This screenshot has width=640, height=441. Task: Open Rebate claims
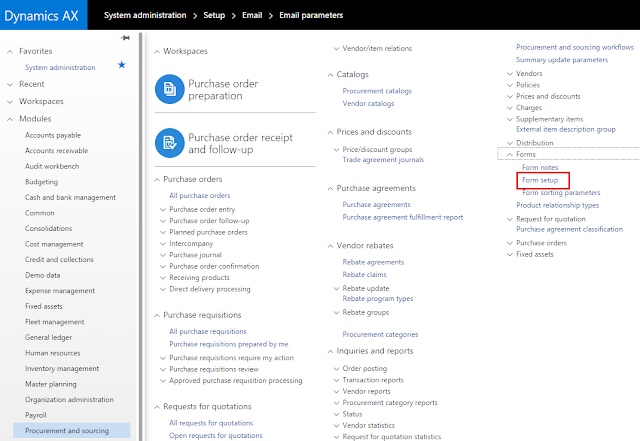pos(364,274)
